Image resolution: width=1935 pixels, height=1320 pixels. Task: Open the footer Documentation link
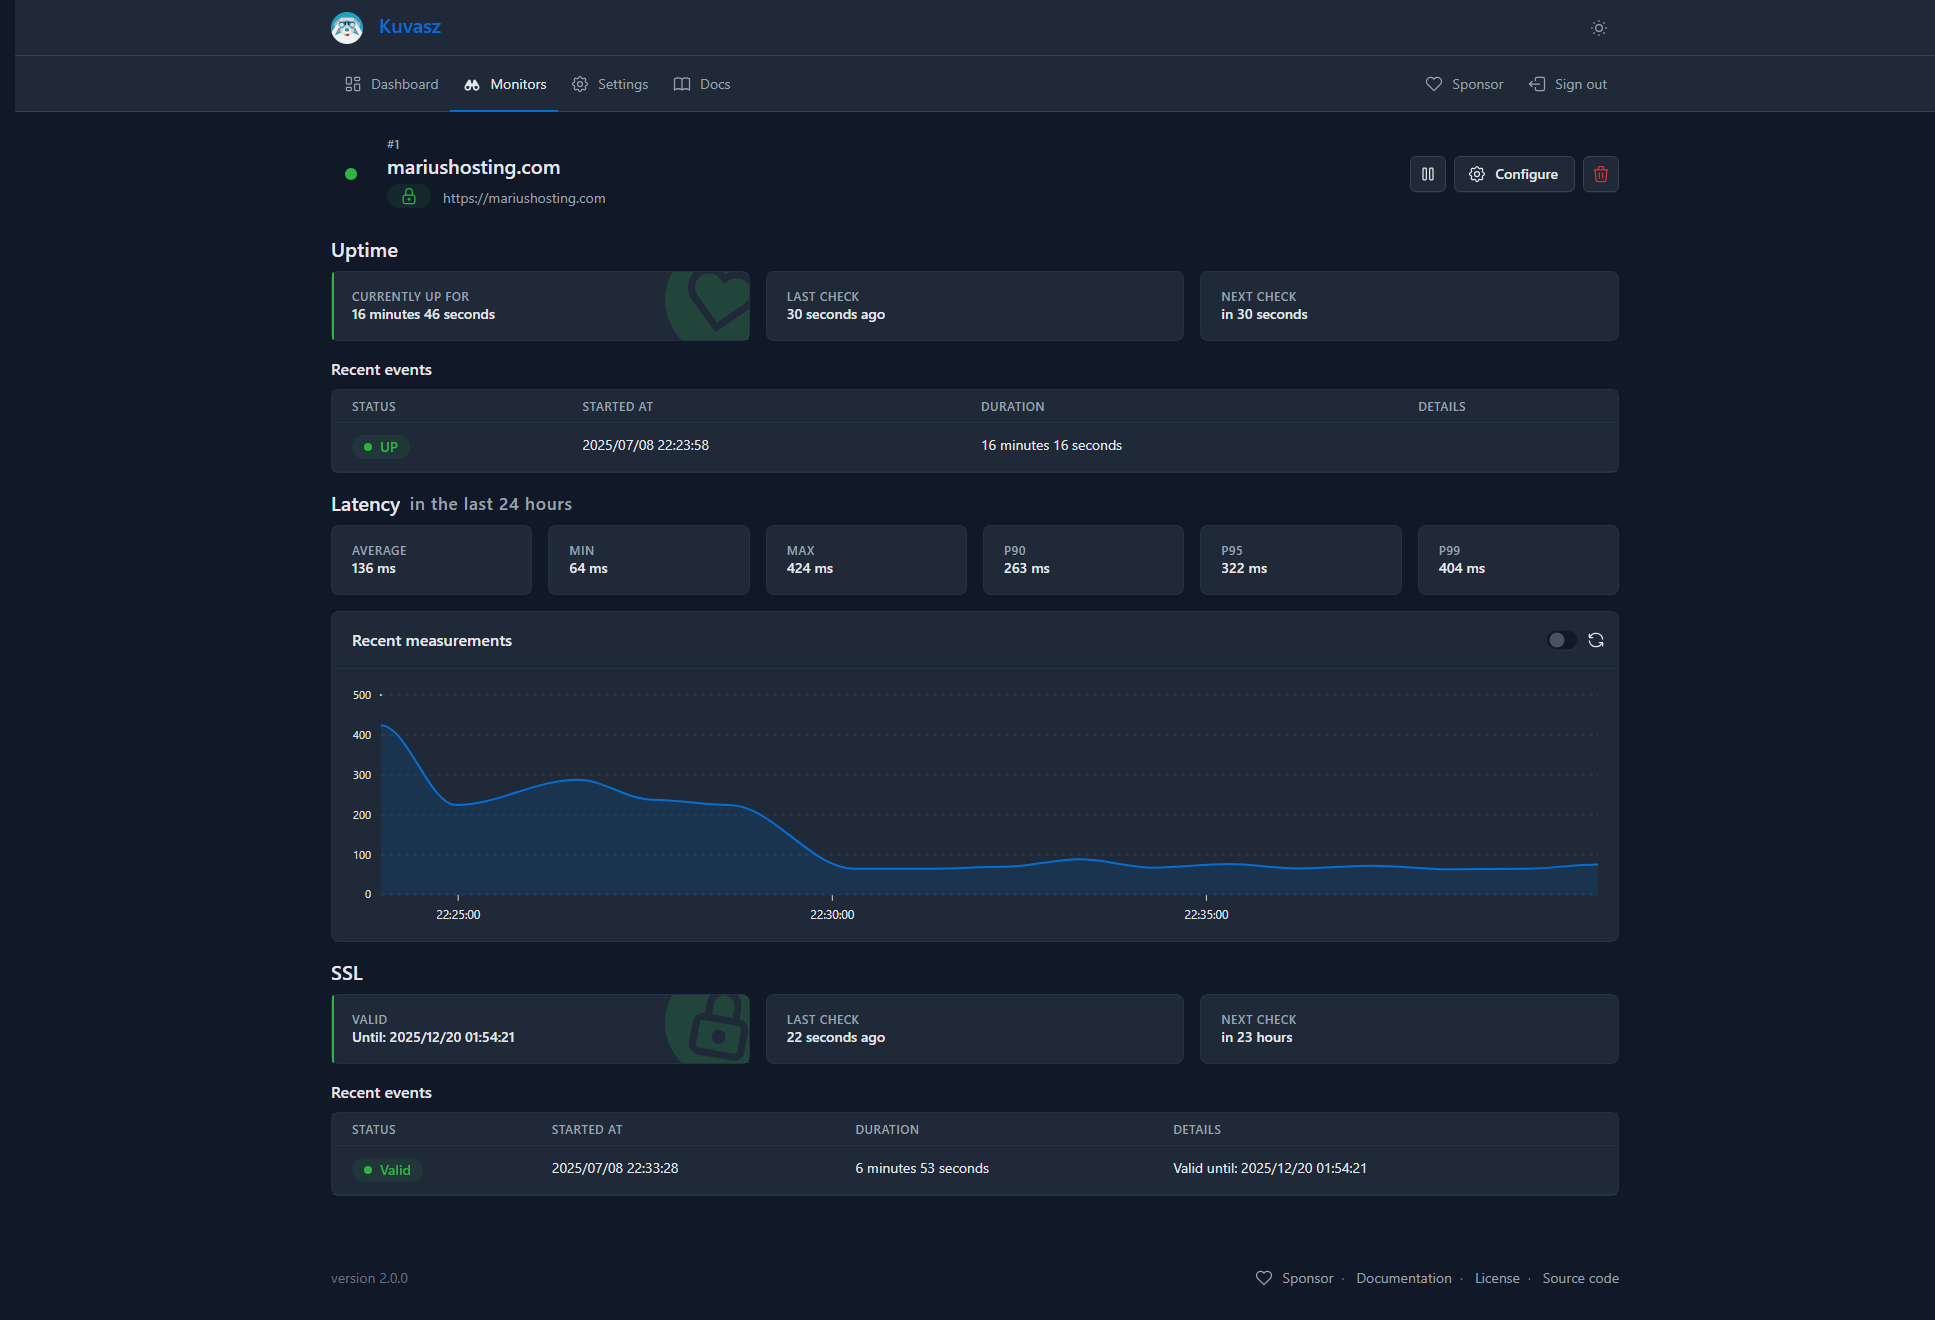[1404, 1278]
